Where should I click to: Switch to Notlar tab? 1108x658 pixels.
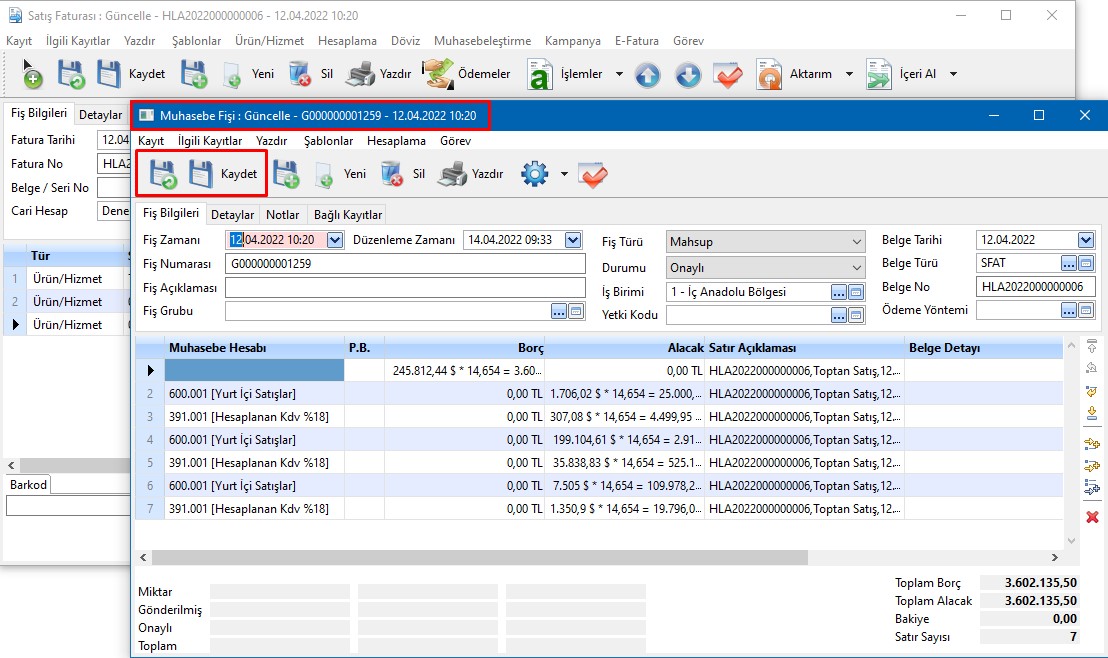coord(283,215)
